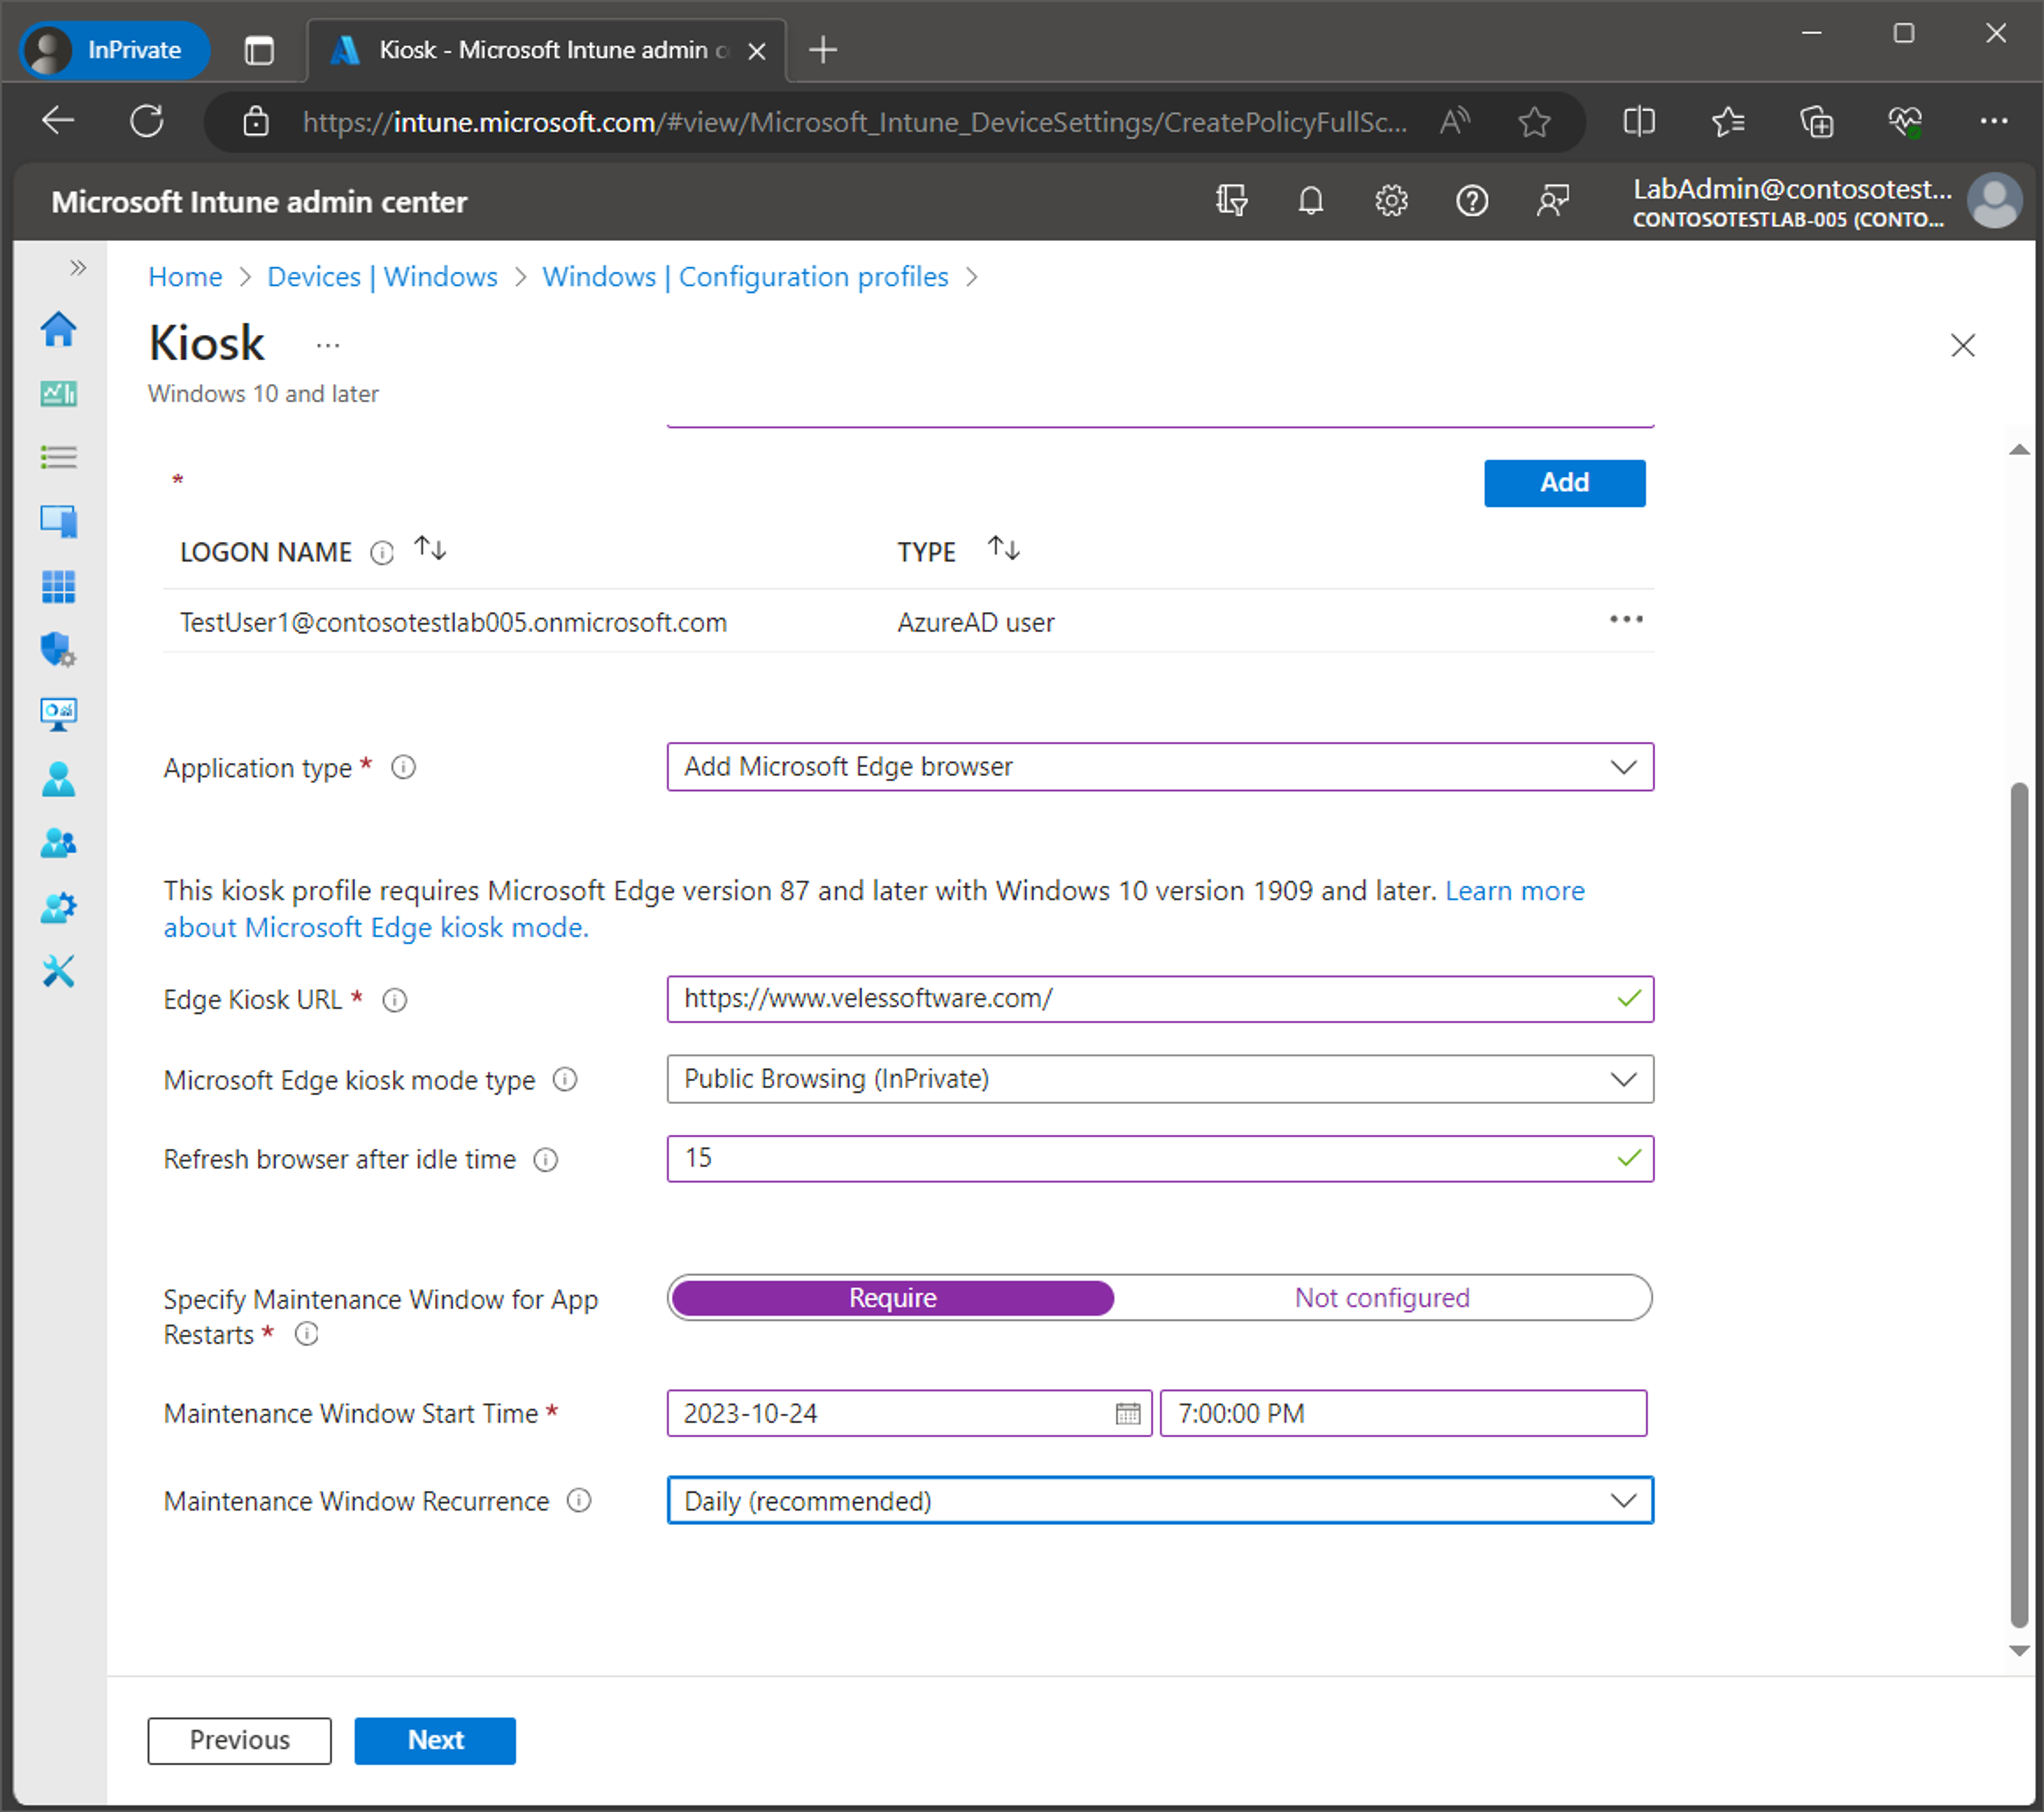
Task: Click Home breadcrumb link
Action: tap(185, 276)
